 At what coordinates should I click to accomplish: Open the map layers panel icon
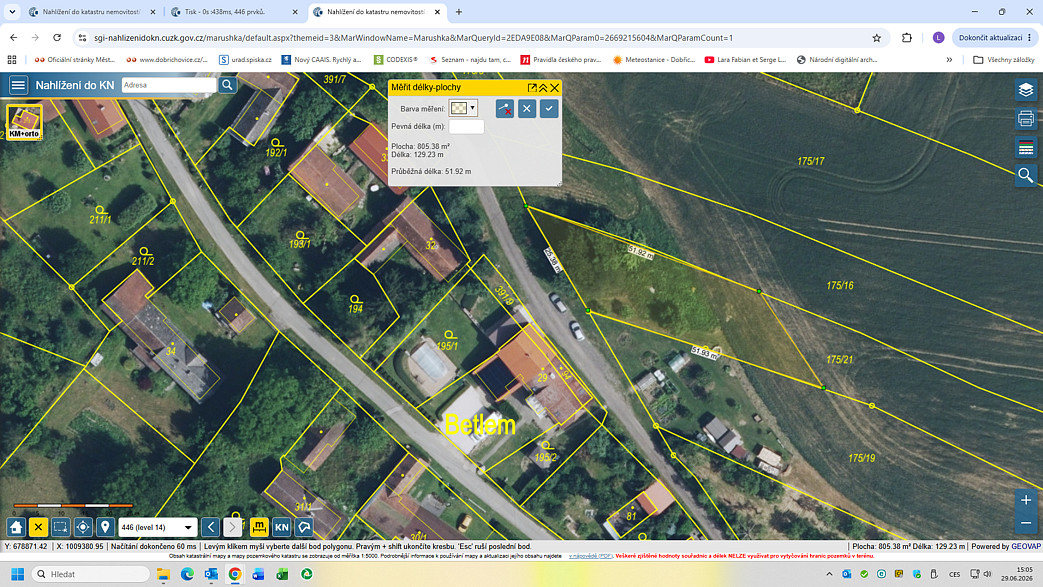[1026, 90]
